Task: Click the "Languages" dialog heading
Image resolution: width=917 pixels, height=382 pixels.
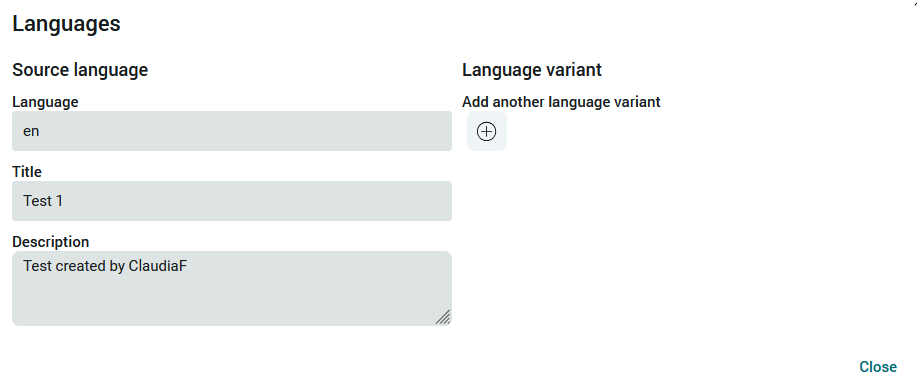Action: pos(66,24)
